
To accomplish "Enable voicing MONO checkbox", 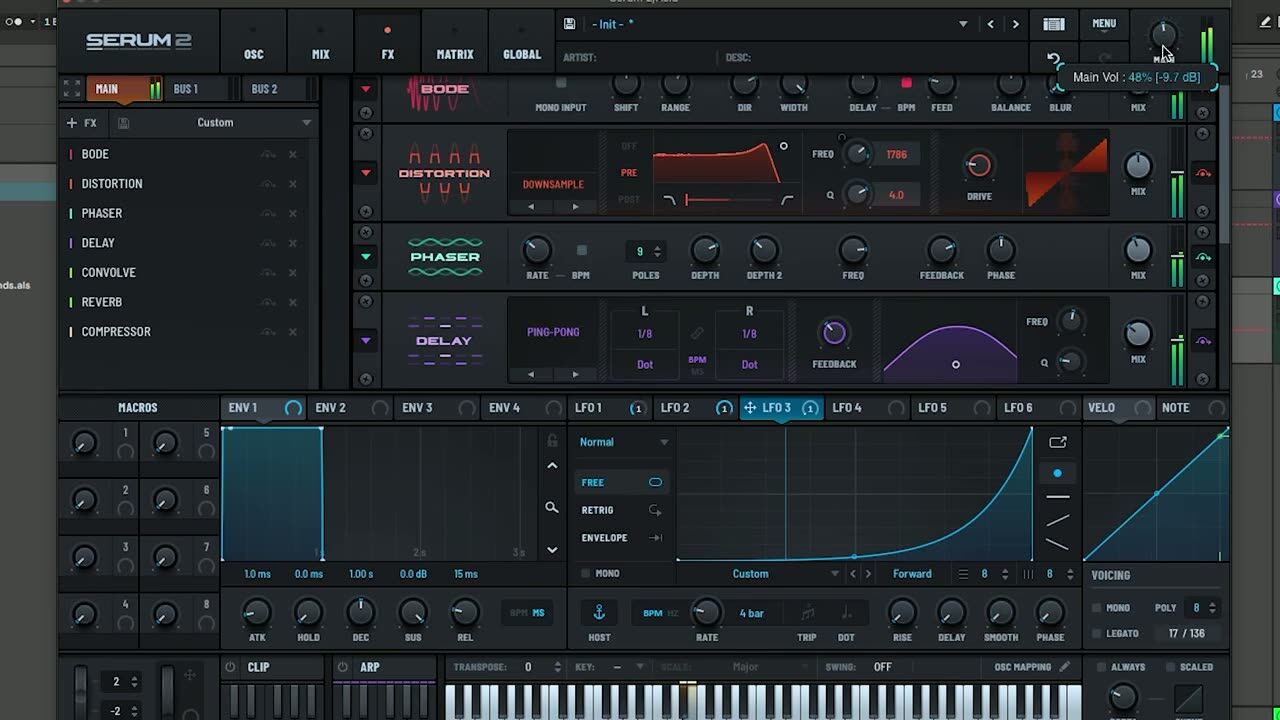I will point(1097,608).
